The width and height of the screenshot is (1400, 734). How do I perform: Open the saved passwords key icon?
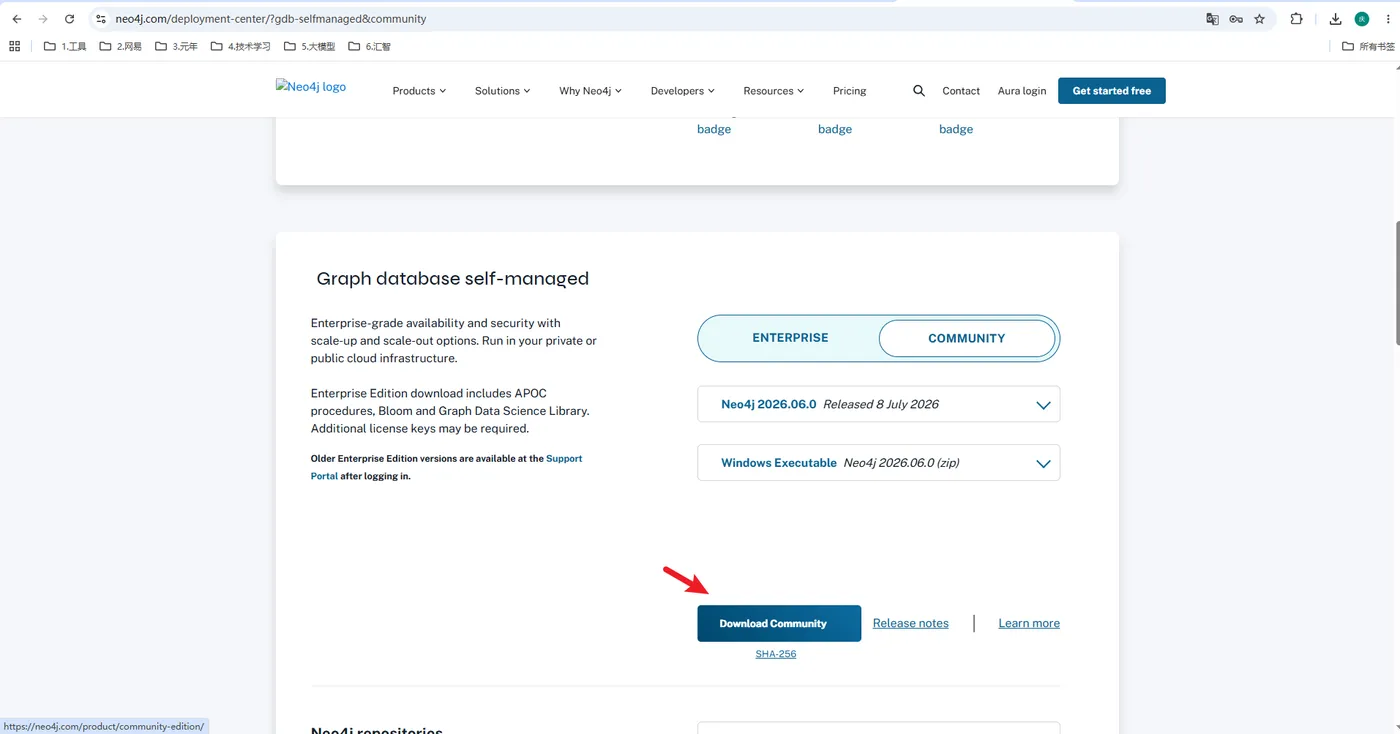[x=1236, y=19]
